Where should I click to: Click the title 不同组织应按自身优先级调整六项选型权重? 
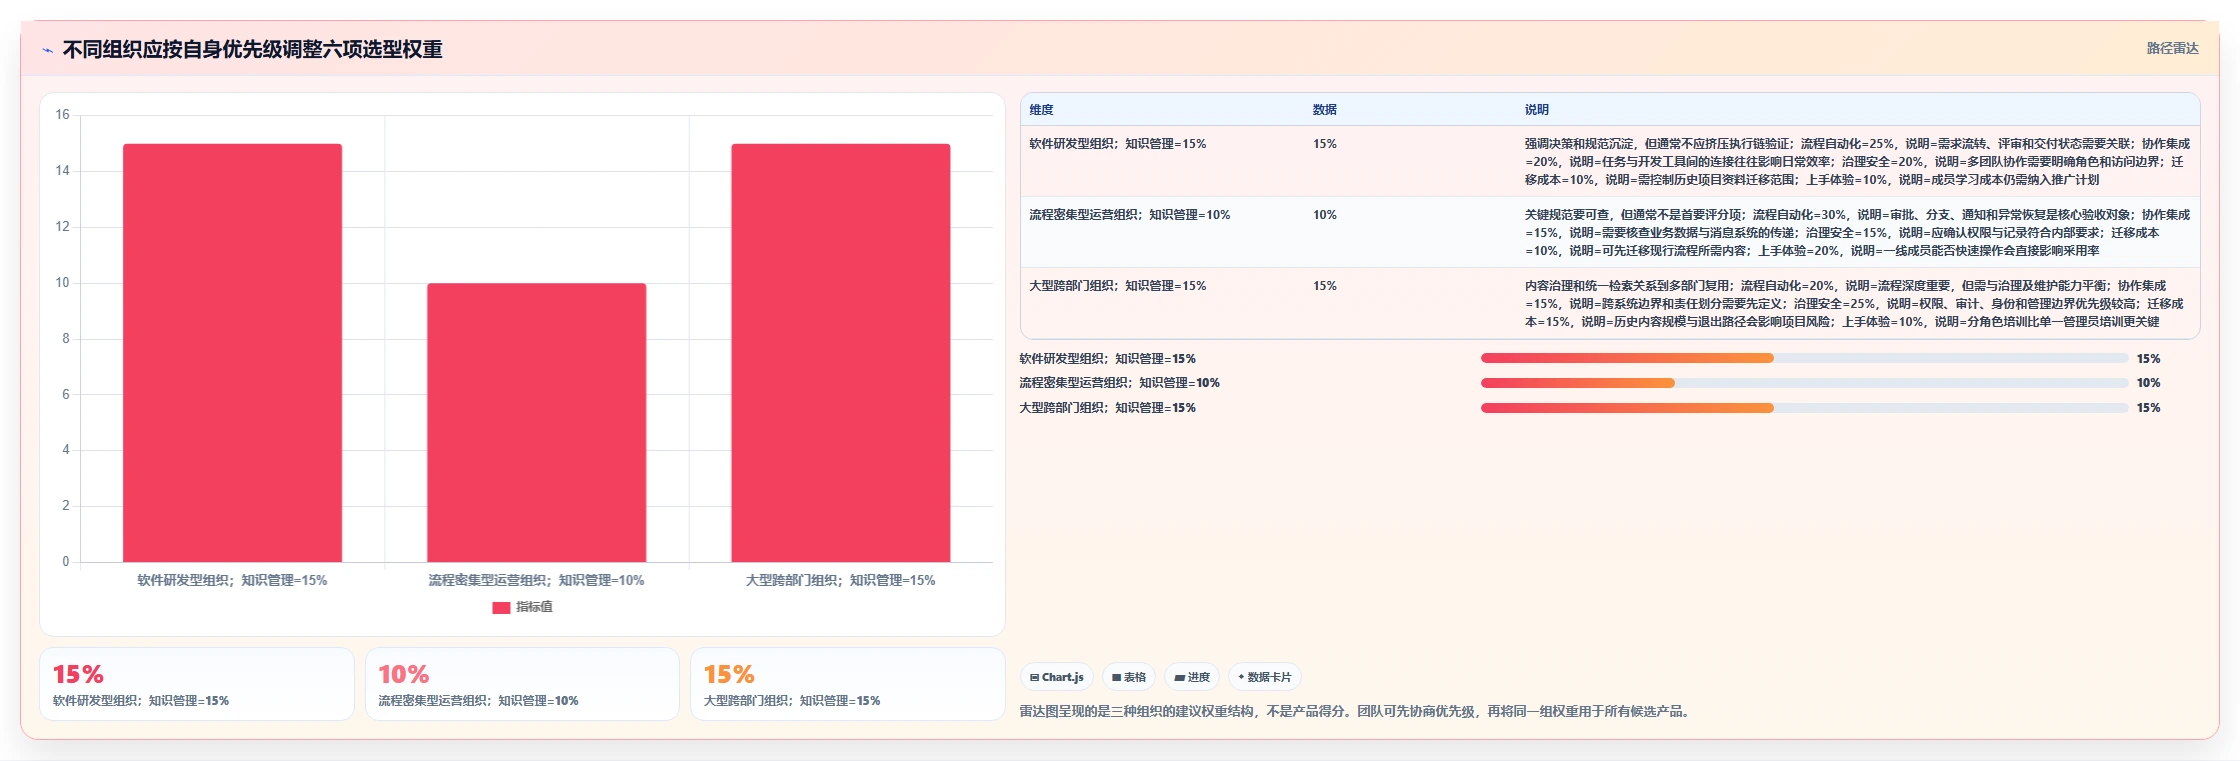(x=252, y=49)
